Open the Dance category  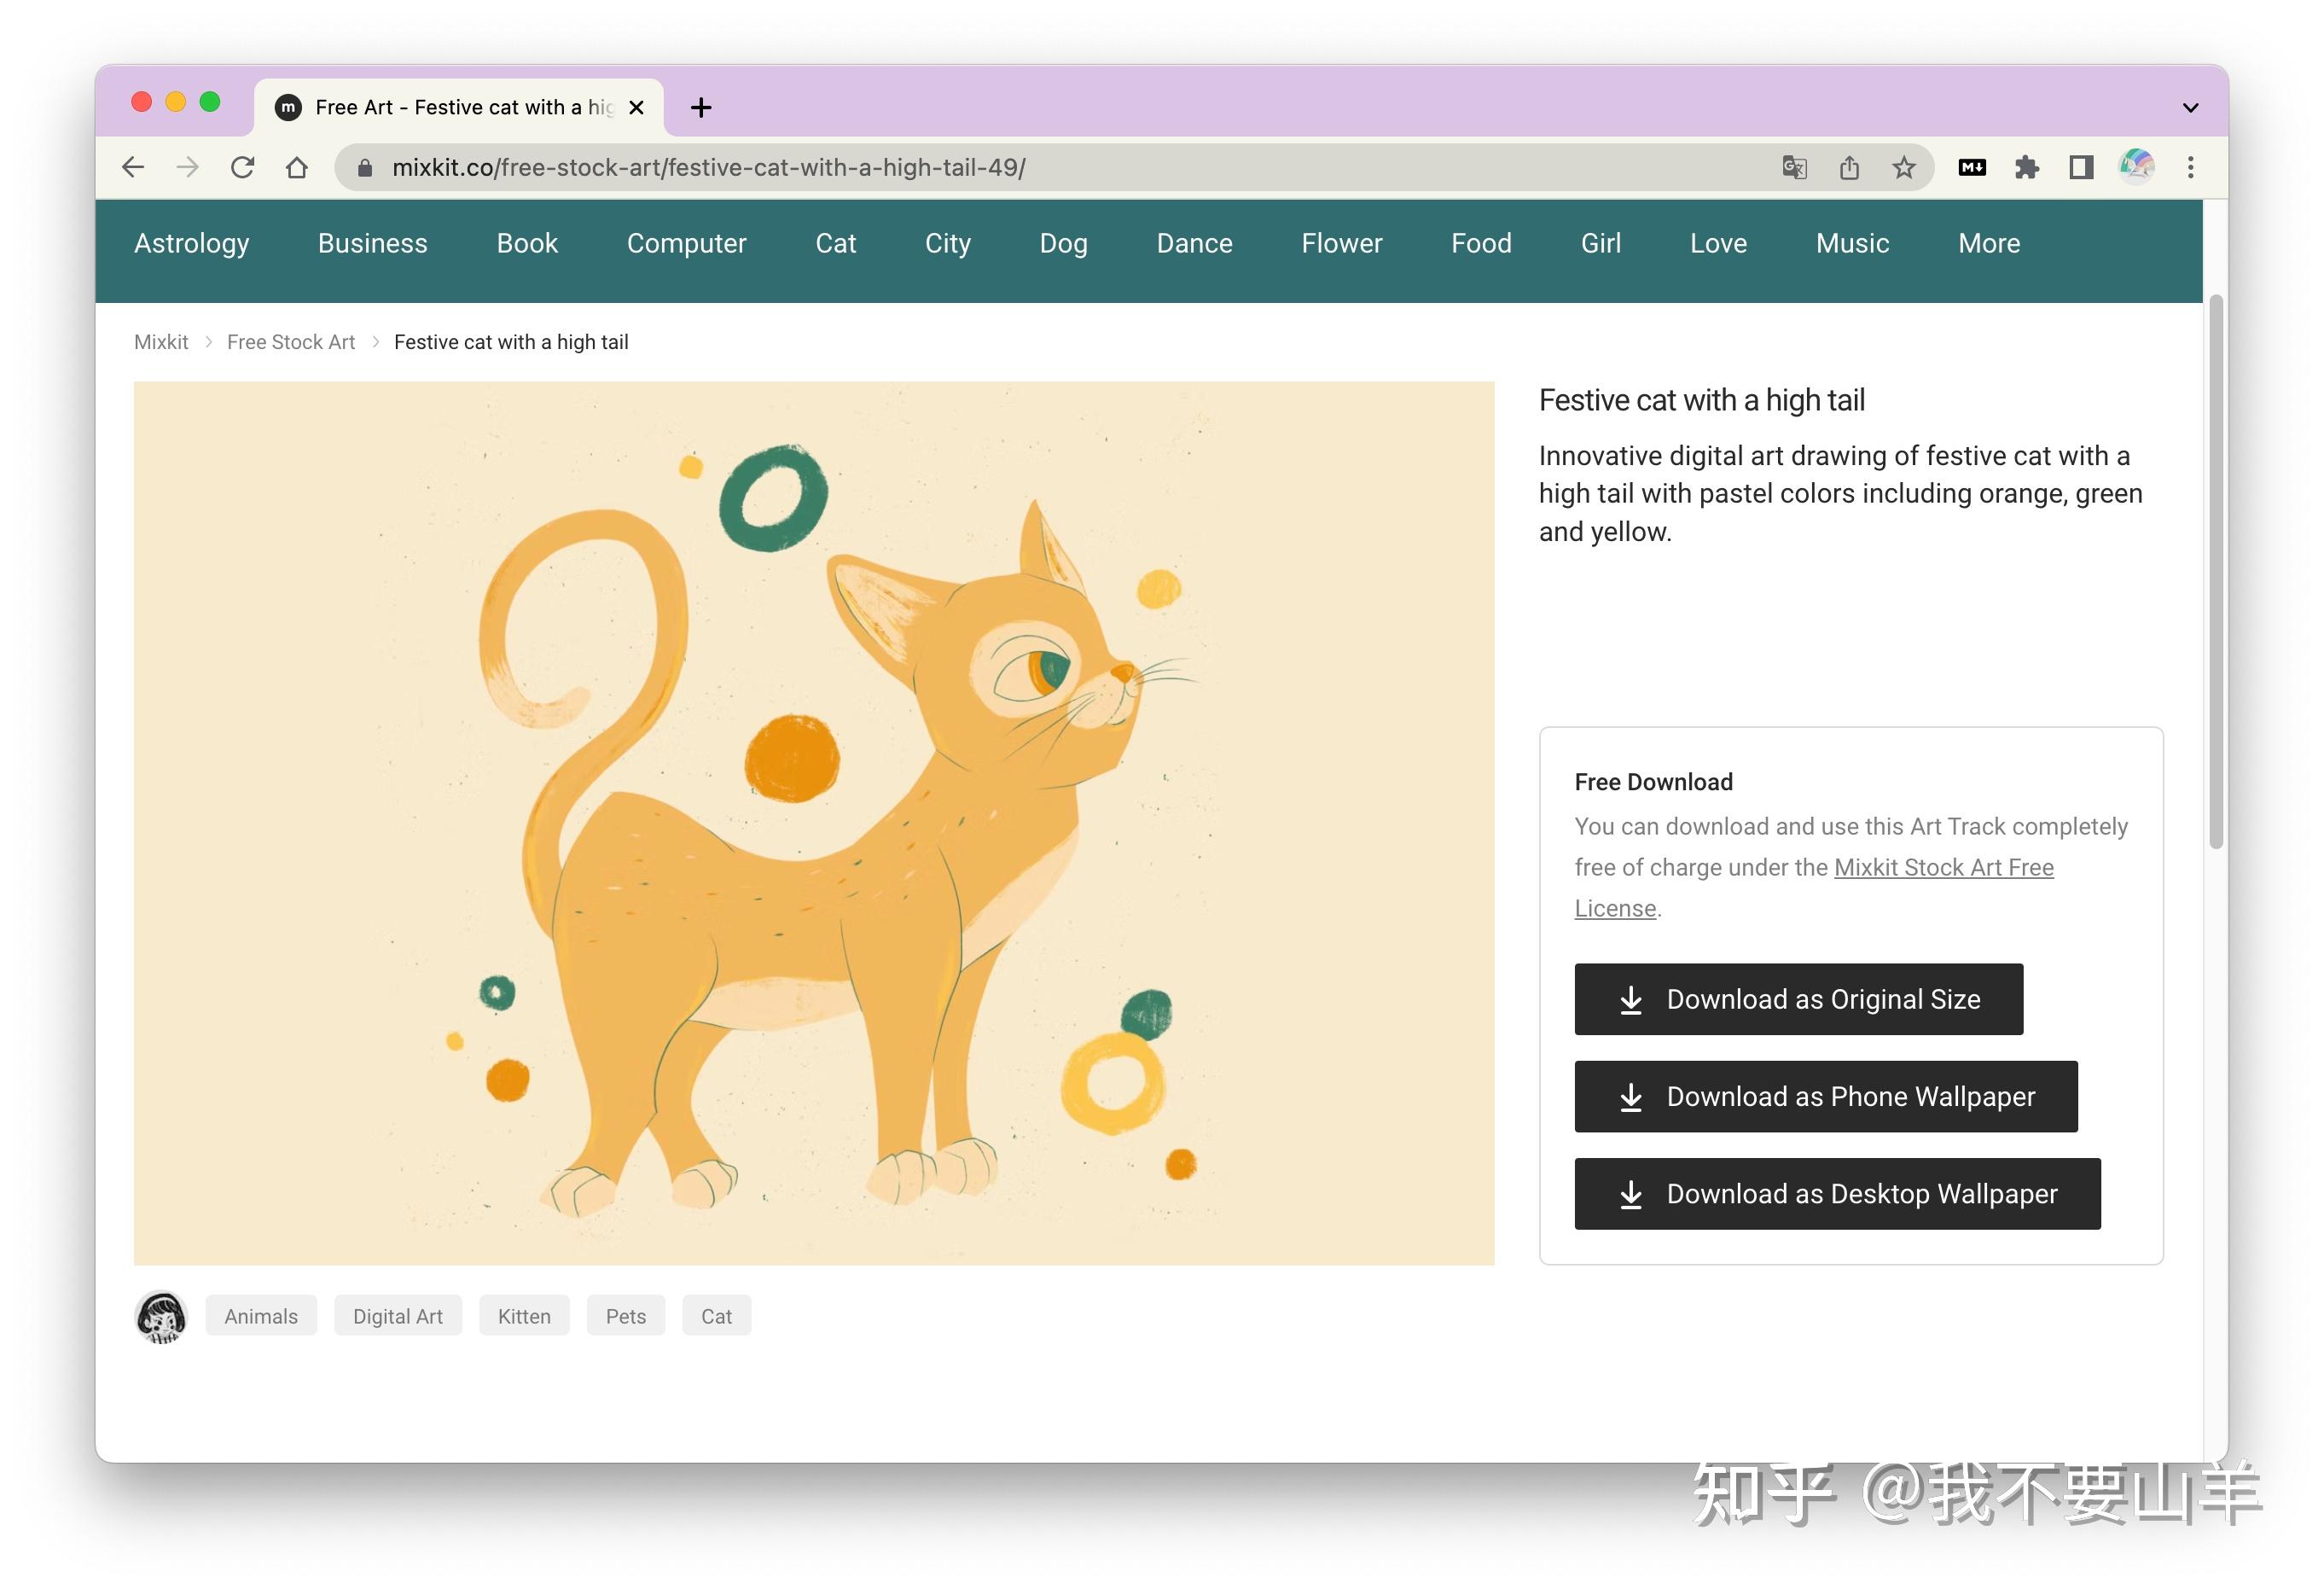pos(1194,243)
